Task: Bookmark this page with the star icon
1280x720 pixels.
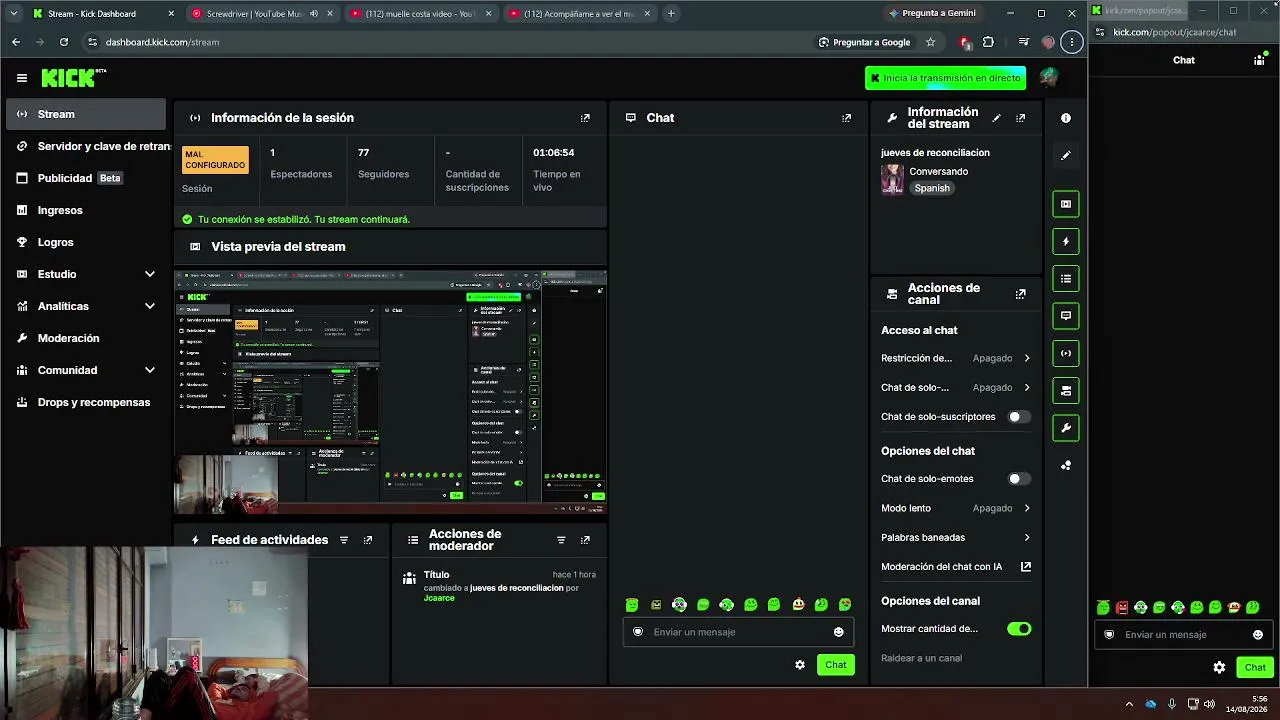Action: point(930,42)
